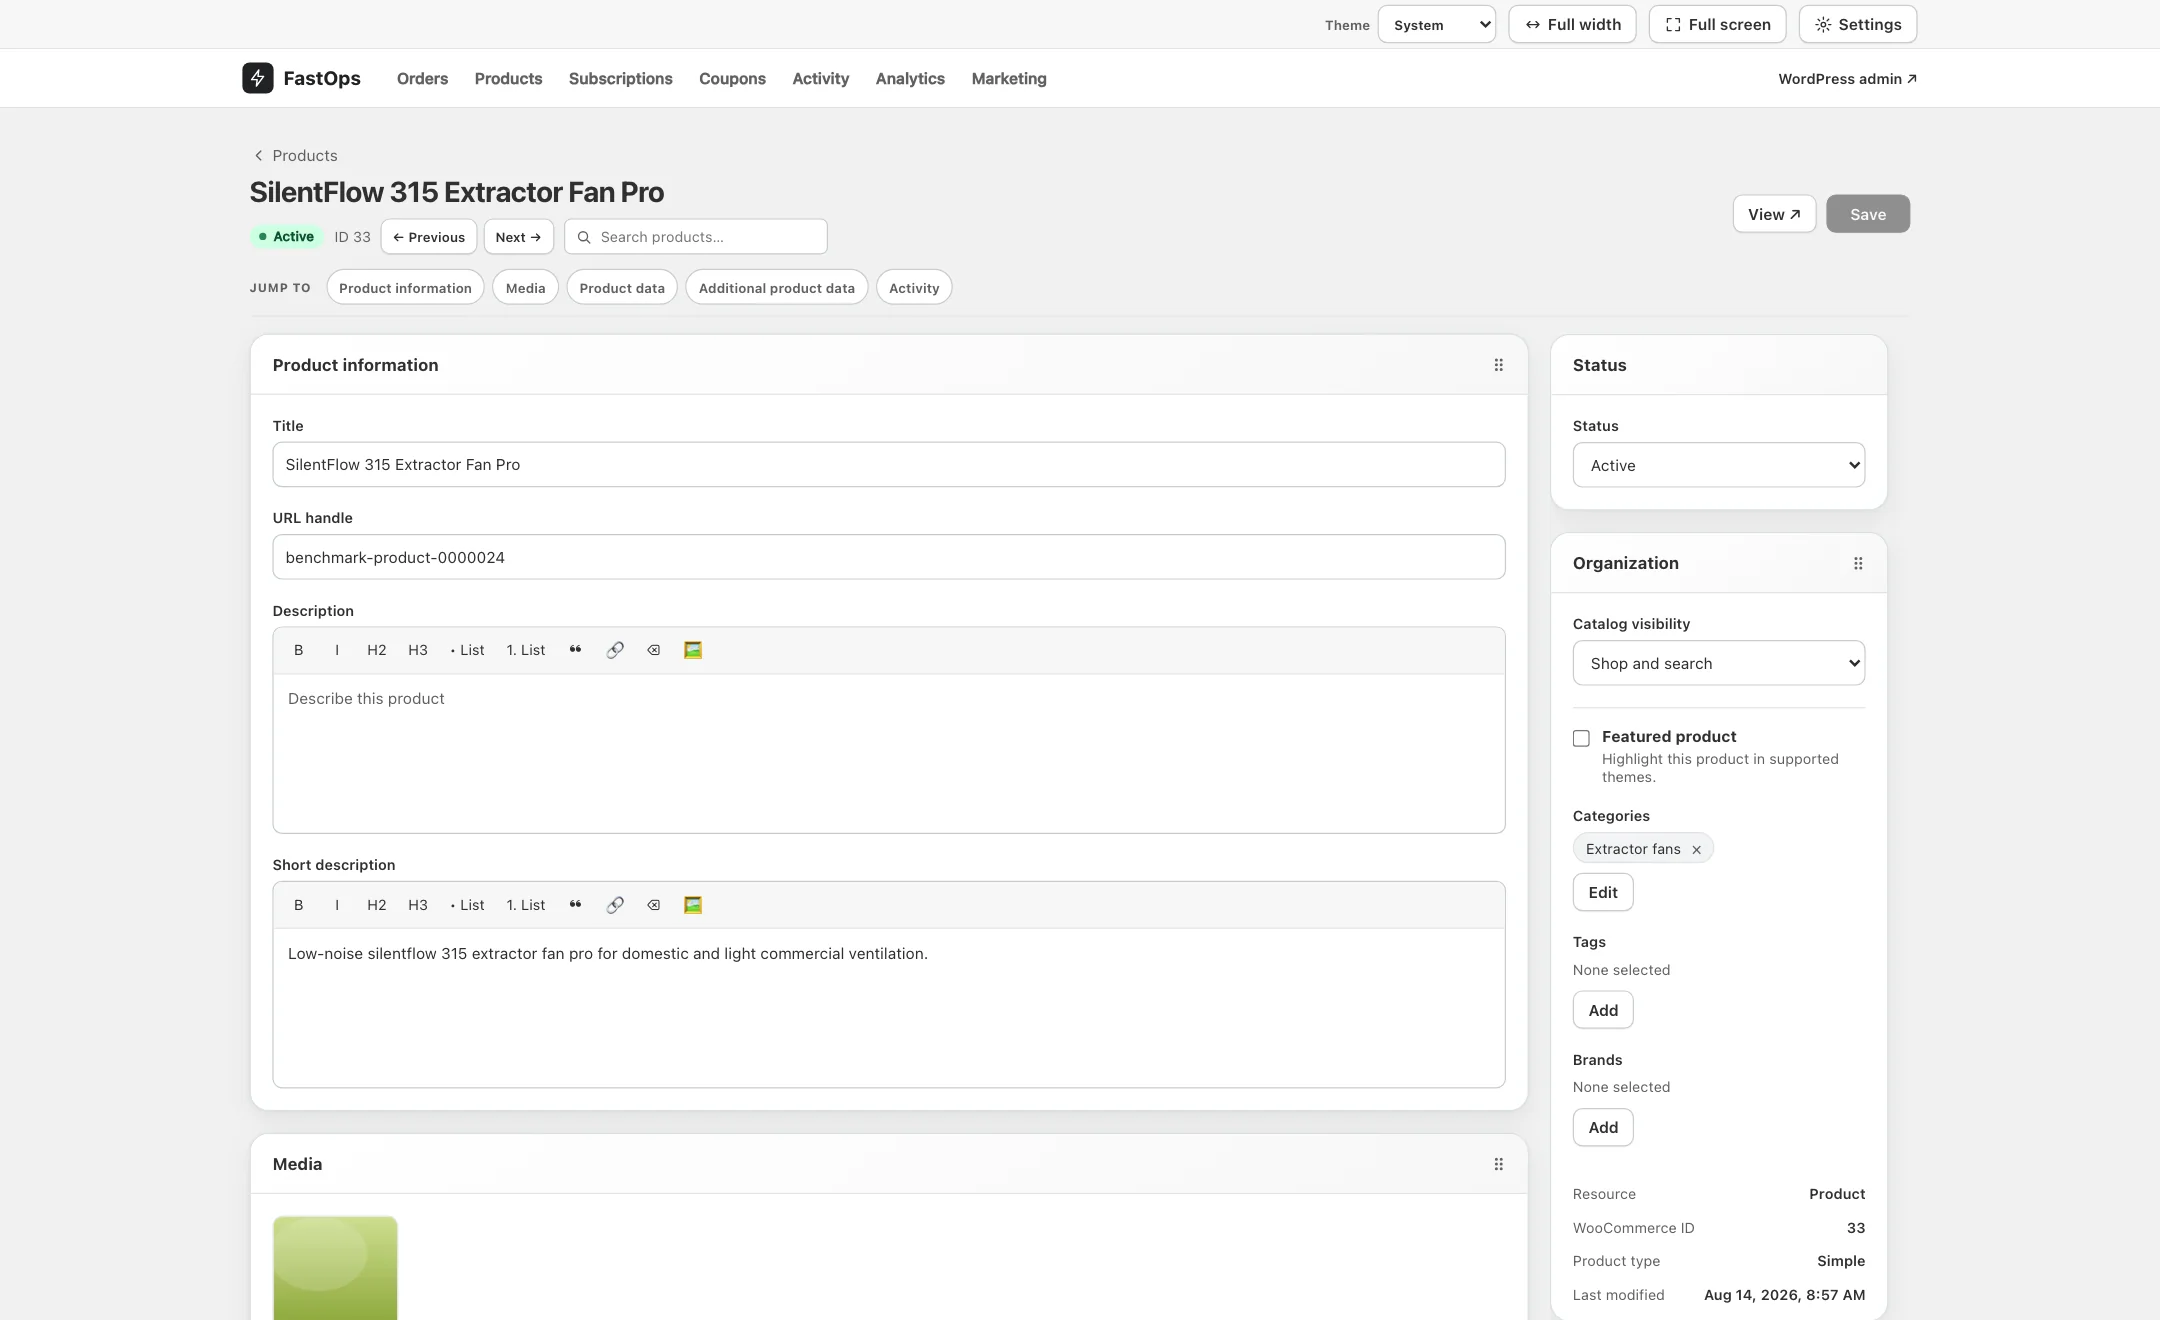Go to the Previous product
This screenshot has width=2160, height=1320.
click(428, 237)
